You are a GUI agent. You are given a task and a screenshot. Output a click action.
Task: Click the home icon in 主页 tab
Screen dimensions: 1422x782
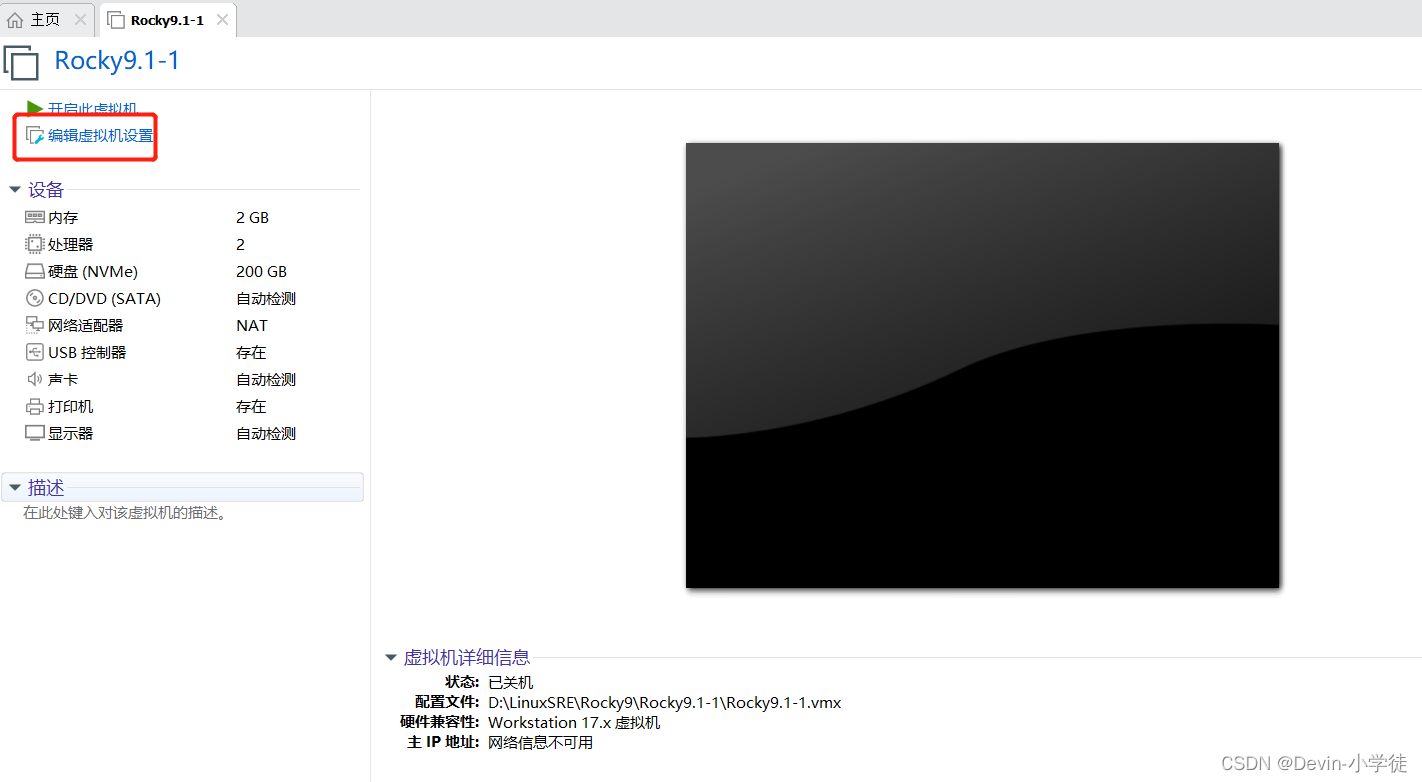(x=15, y=20)
